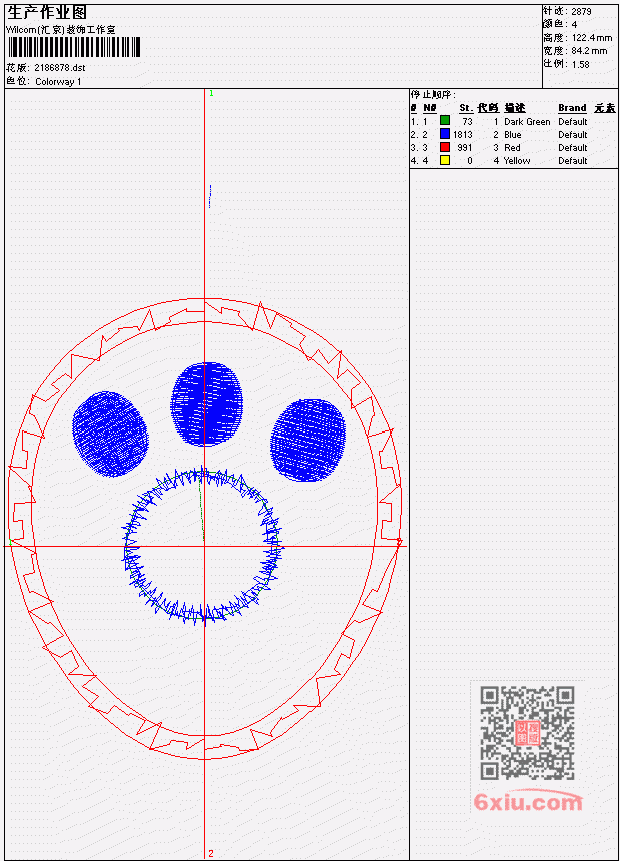
Task: Click the 'Blue' description in row 2
Action: click(x=513, y=135)
